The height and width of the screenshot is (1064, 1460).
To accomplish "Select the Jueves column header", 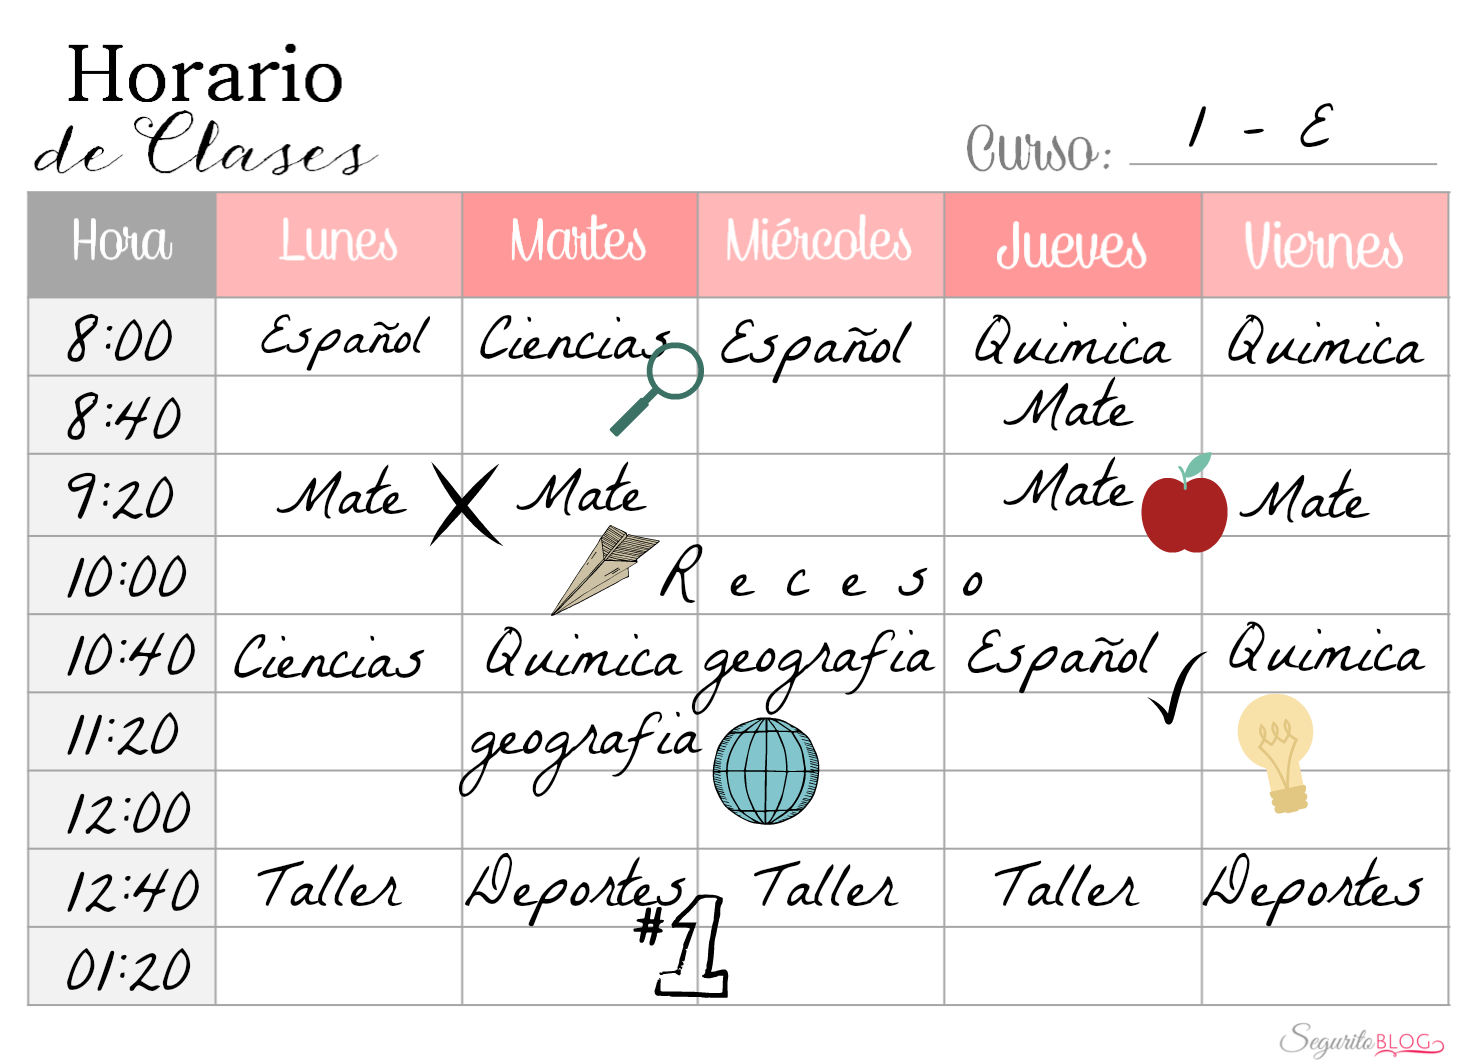I will (x=1073, y=245).
